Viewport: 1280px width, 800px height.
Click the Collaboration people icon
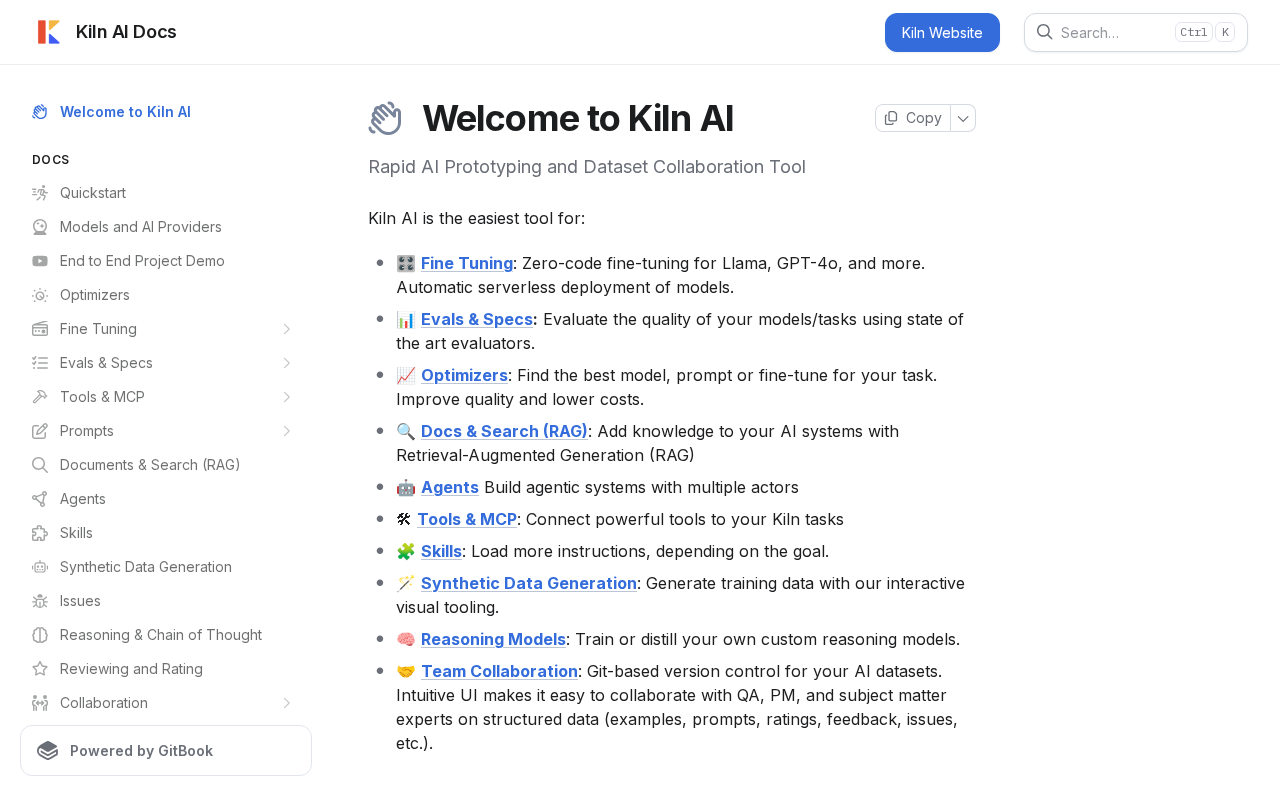point(40,703)
